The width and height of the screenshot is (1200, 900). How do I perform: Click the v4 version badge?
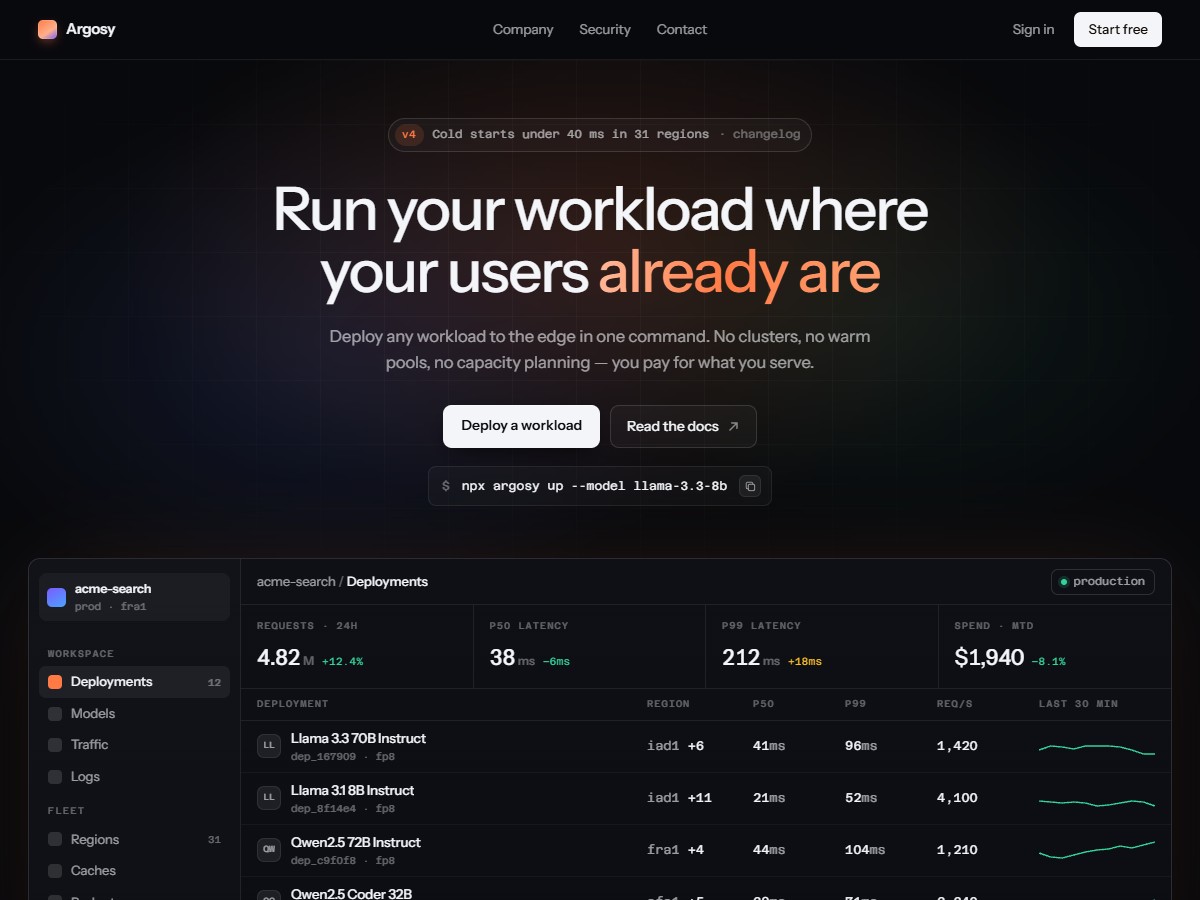[408, 134]
